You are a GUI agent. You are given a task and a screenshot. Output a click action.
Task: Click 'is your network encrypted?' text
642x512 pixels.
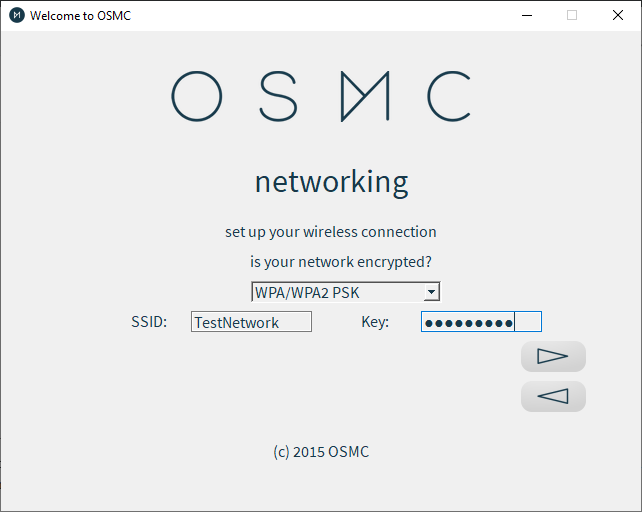click(341, 262)
